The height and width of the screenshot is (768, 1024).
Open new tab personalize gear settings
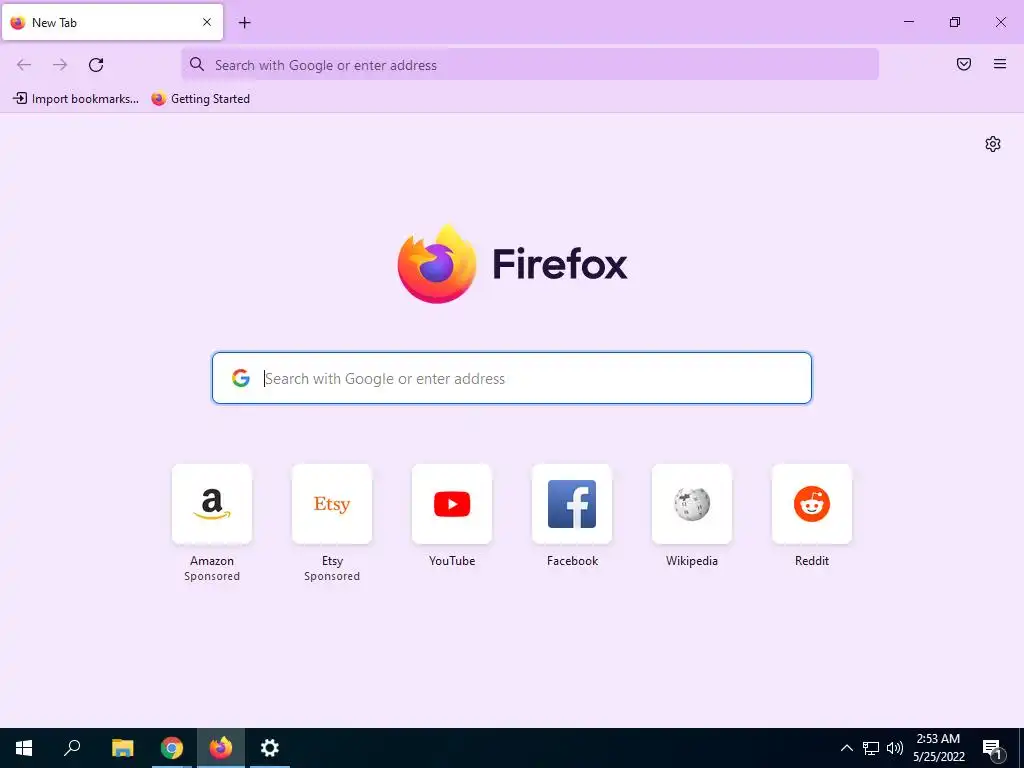[993, 144]
